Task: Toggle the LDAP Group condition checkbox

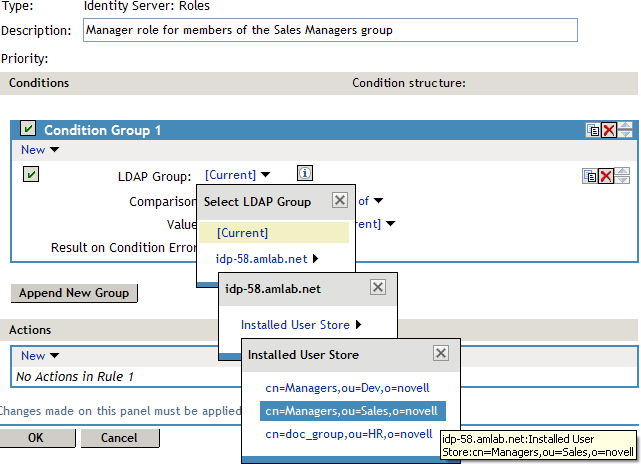Action: coord(32,174)
